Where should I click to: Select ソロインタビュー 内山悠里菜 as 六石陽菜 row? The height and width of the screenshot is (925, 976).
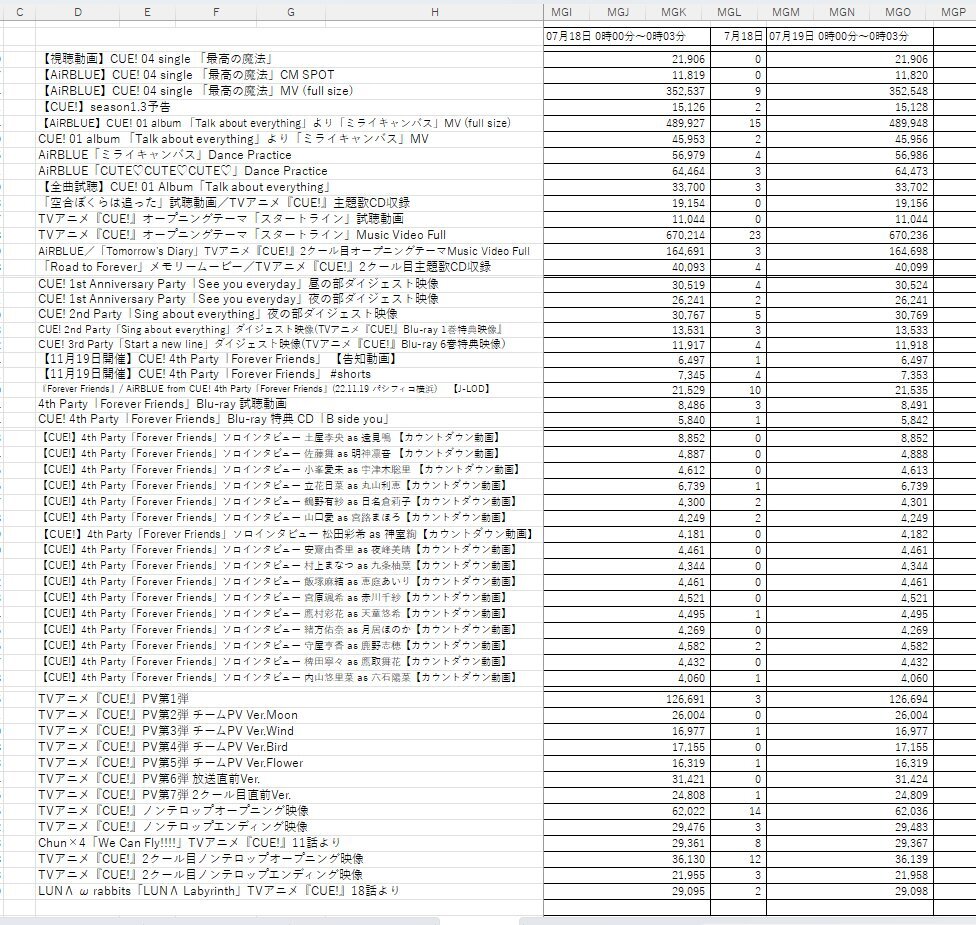(278, 677)
